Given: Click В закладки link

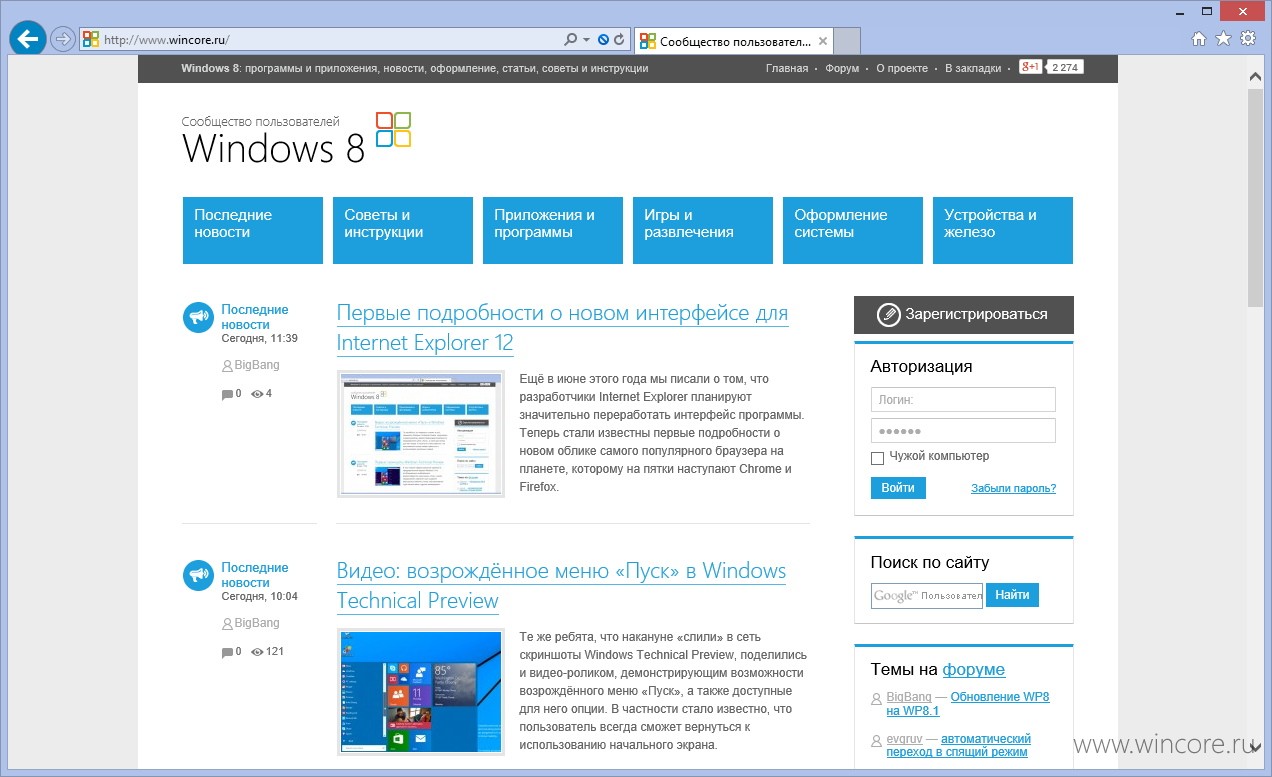Looking at the screenshot, I should (x=973, y=68).
